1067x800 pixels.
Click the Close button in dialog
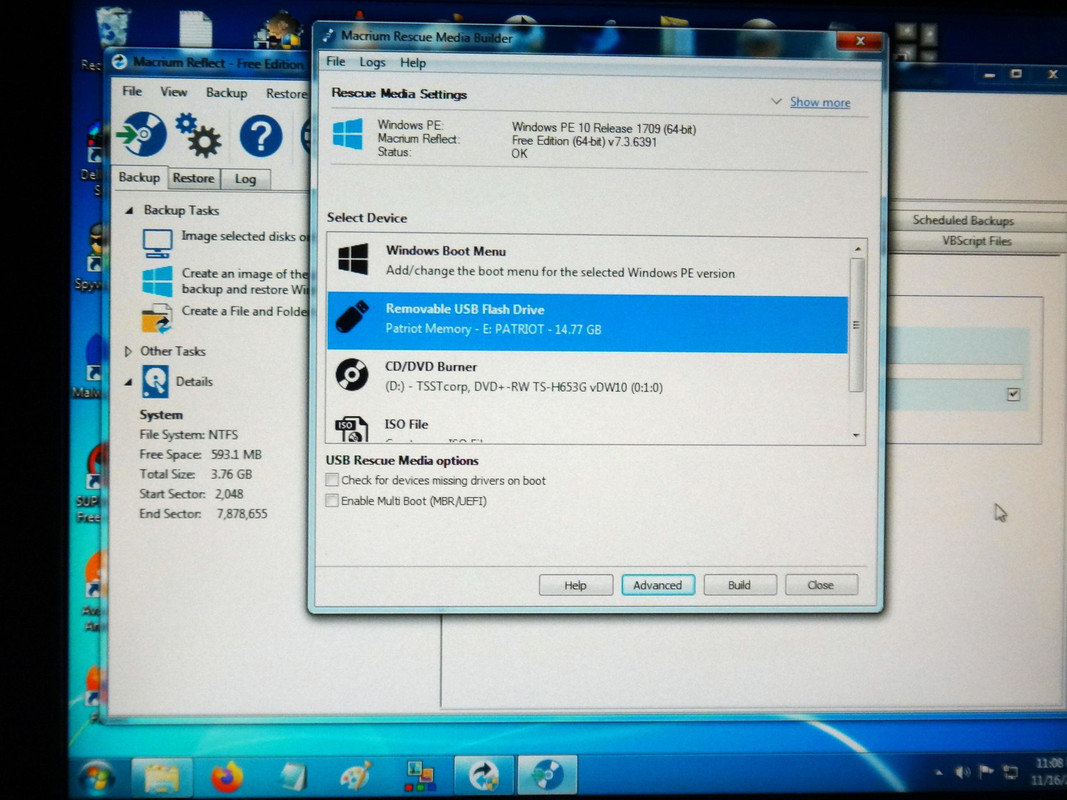pyautogui.click(x=821, y=585)
